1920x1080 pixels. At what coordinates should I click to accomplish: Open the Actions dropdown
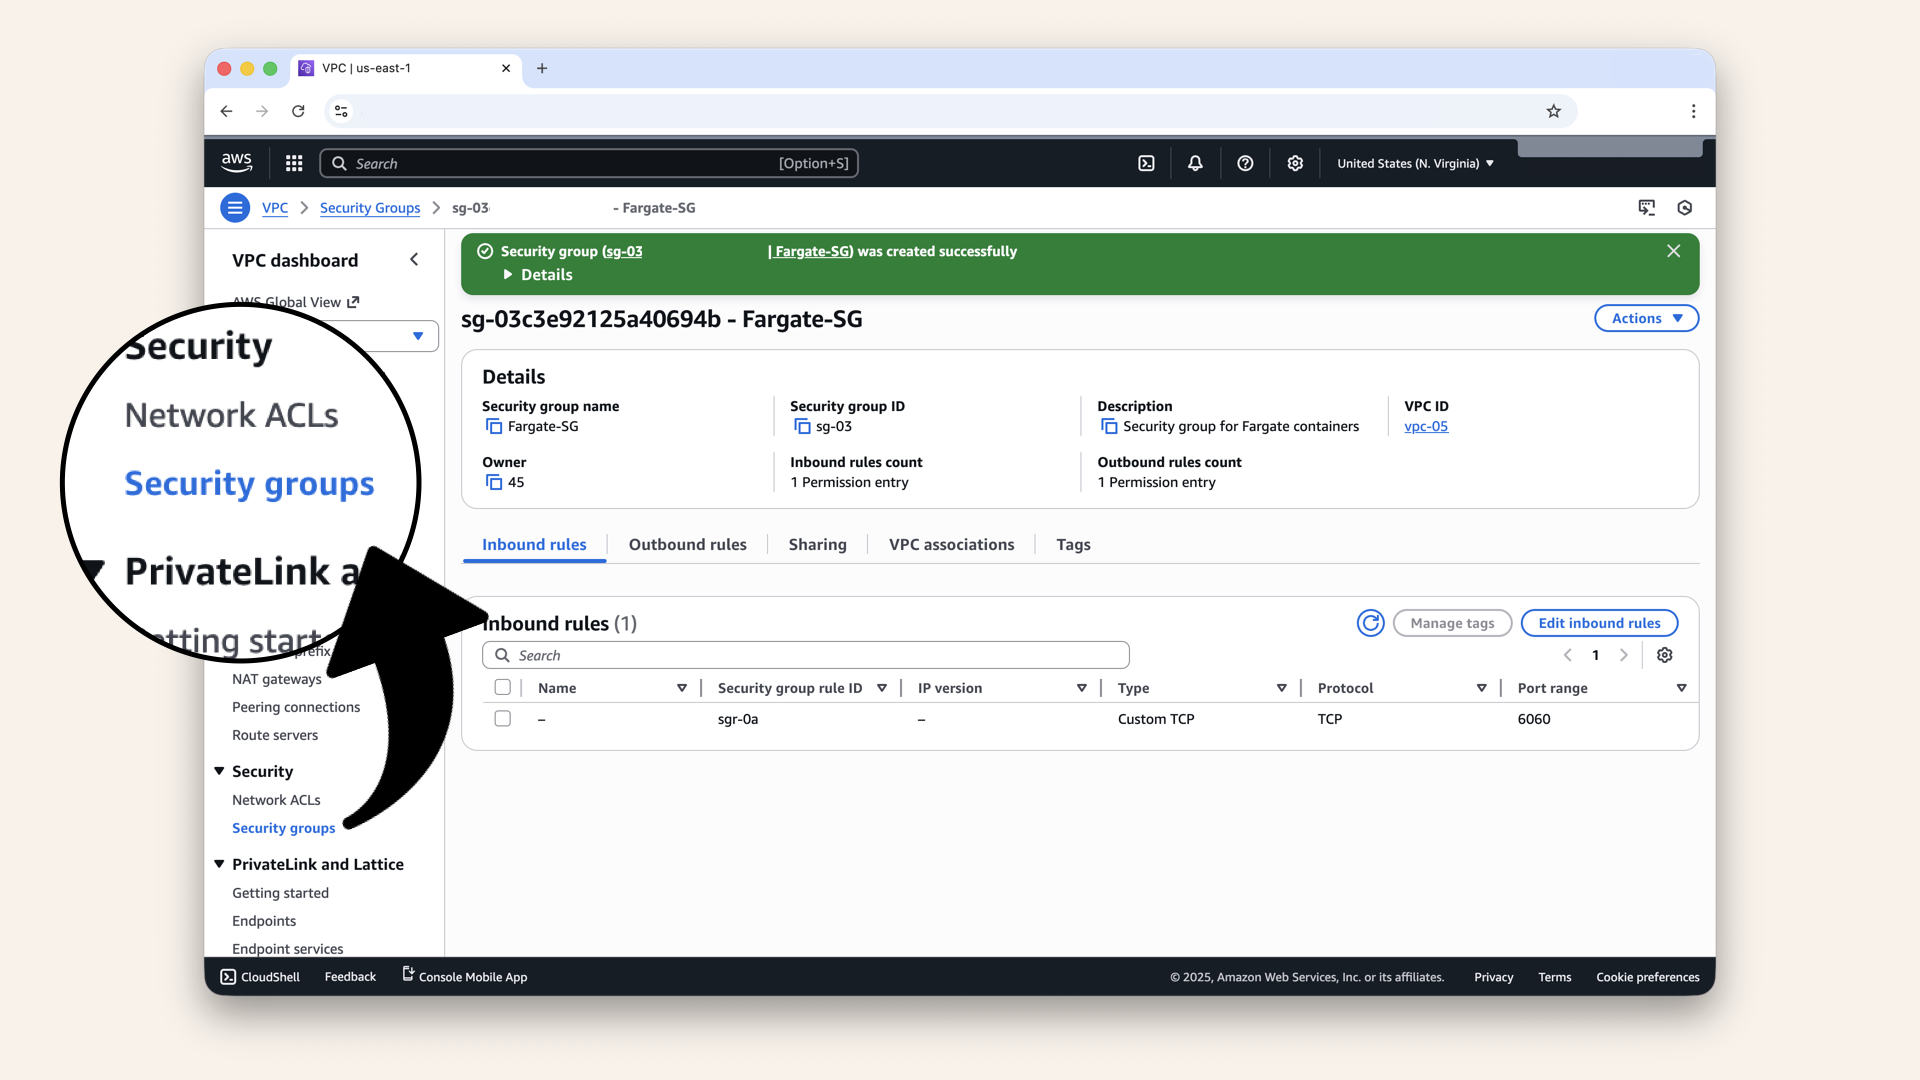(1646, 318)
